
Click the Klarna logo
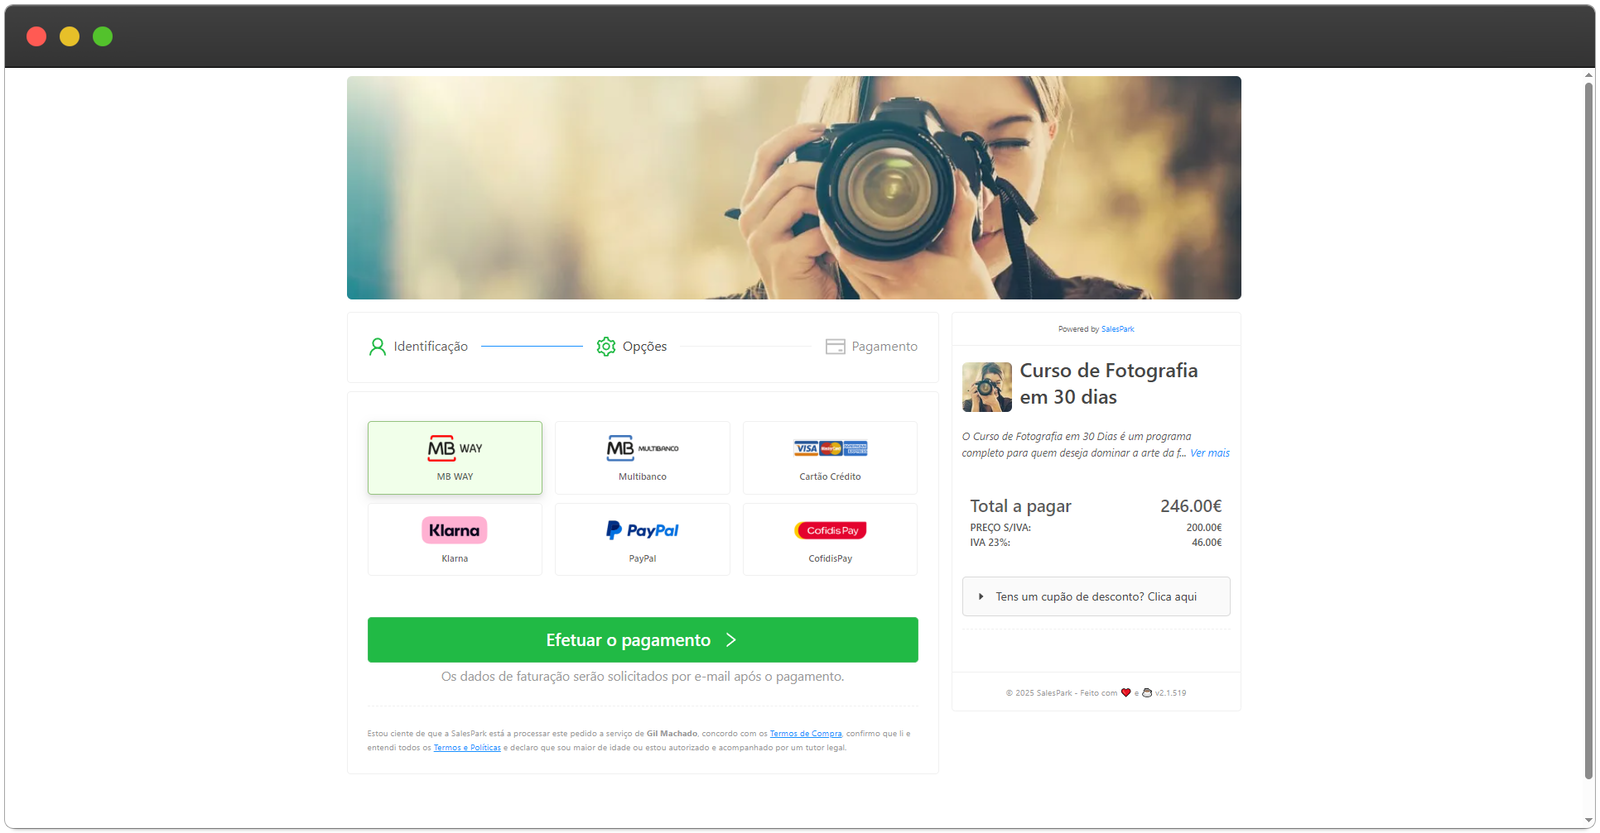click(x=454, y=530)
